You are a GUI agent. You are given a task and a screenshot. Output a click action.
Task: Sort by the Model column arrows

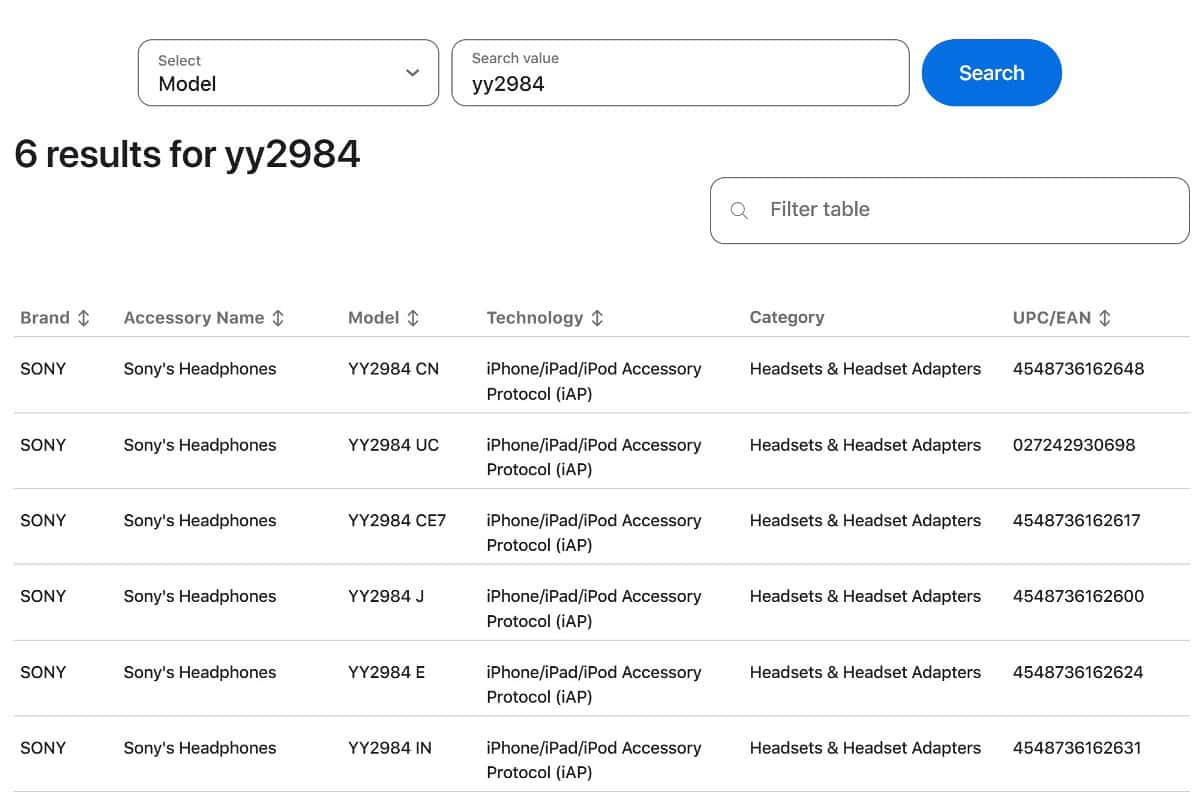(413, 318)
